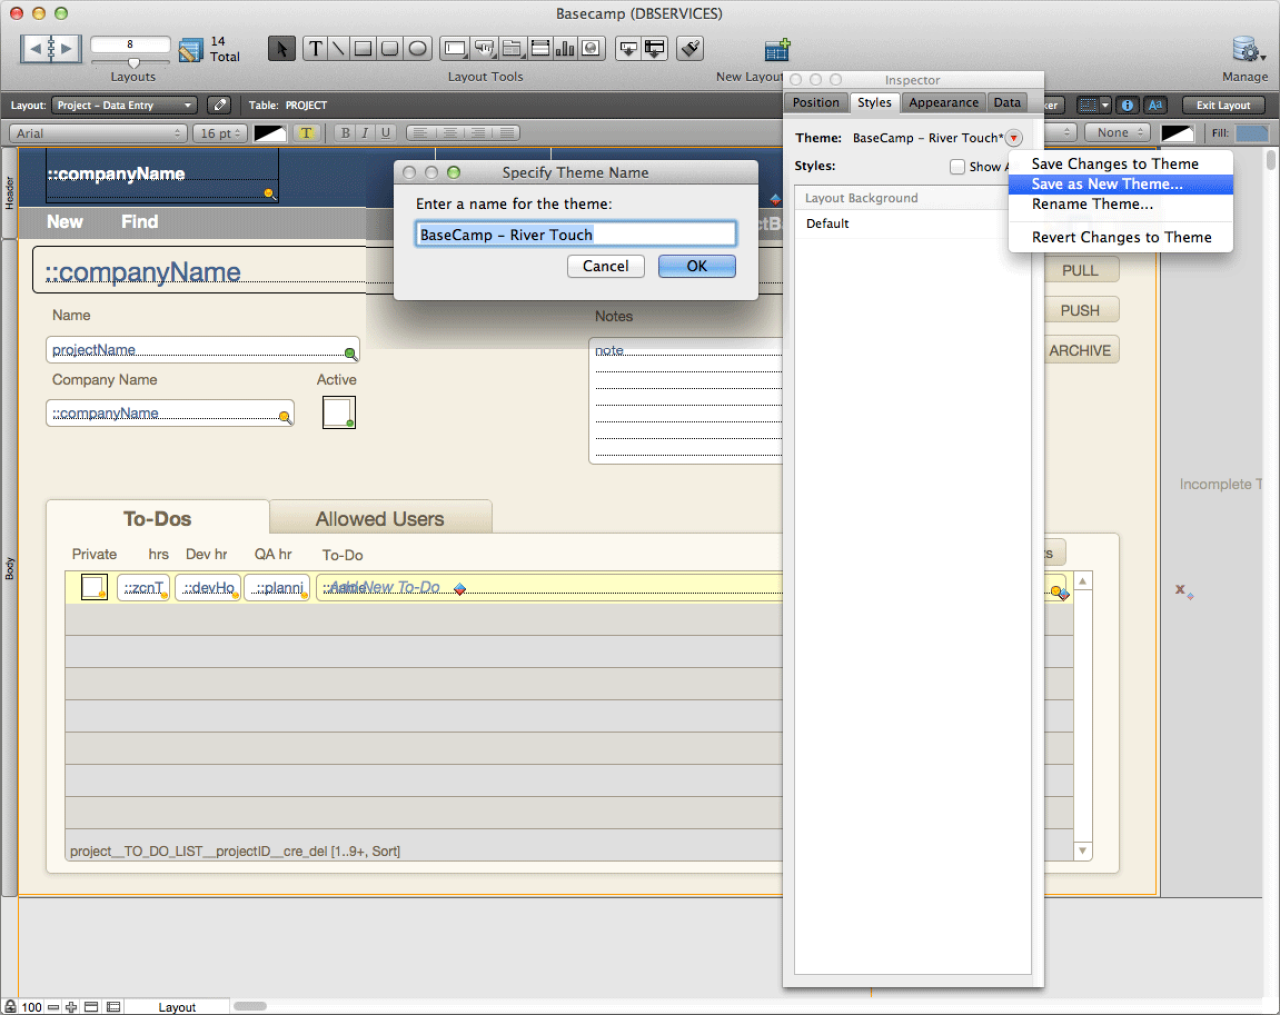Viewport: 1280px width, 1015px height.
Task: Switch to the Appearance inspector tab
Action: click(944, 103)
